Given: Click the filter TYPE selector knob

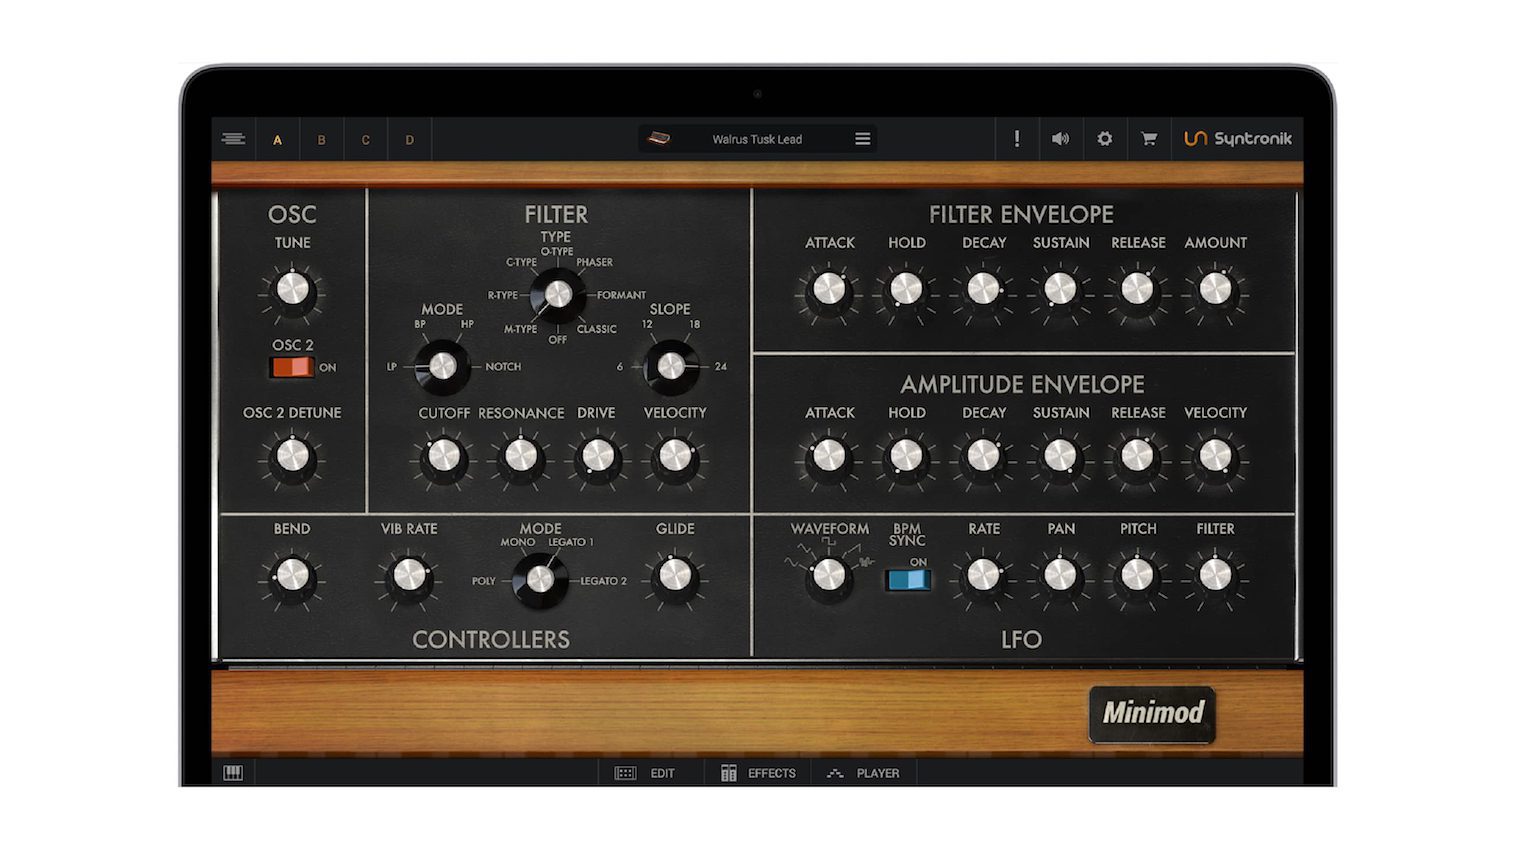Looking at the screenshot, I should pyautogui.click(x=557, y=294).
